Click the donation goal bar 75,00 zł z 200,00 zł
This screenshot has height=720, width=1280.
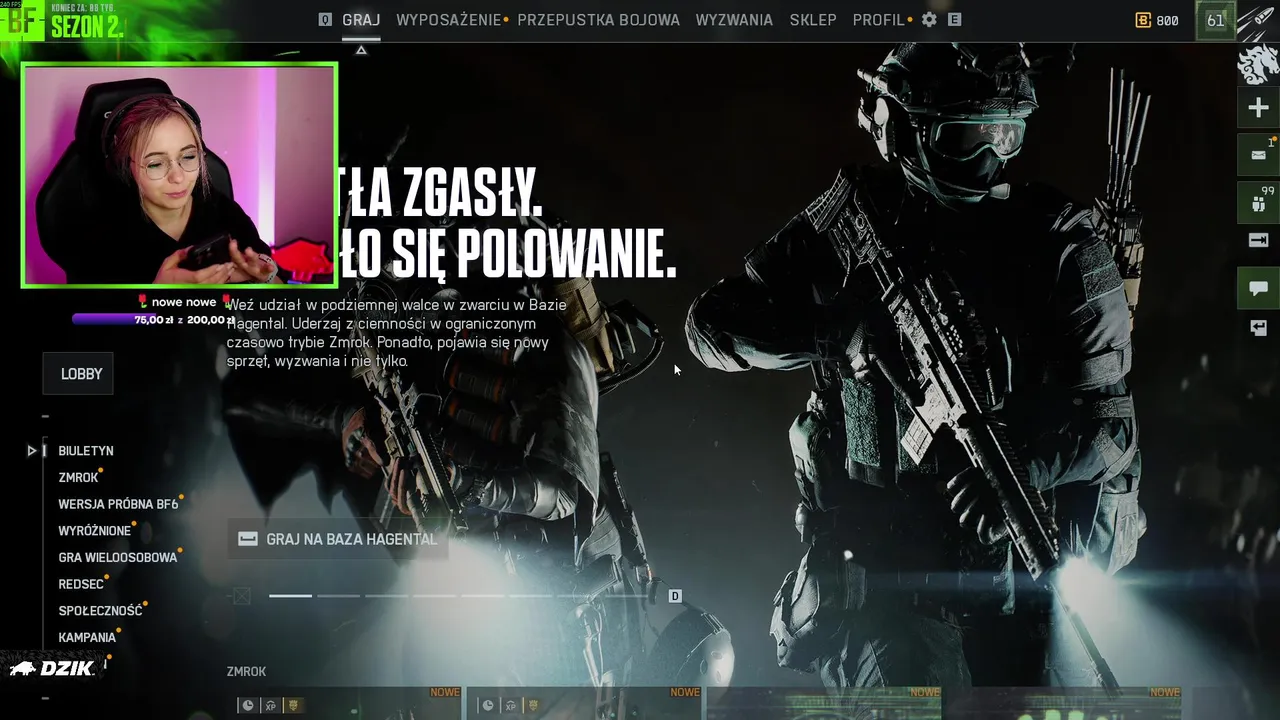click(154, 320)
